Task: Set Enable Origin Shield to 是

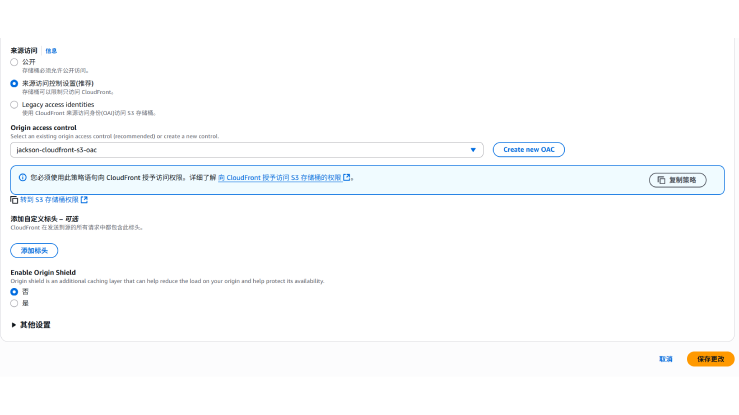Action: (x=14, y=302)
